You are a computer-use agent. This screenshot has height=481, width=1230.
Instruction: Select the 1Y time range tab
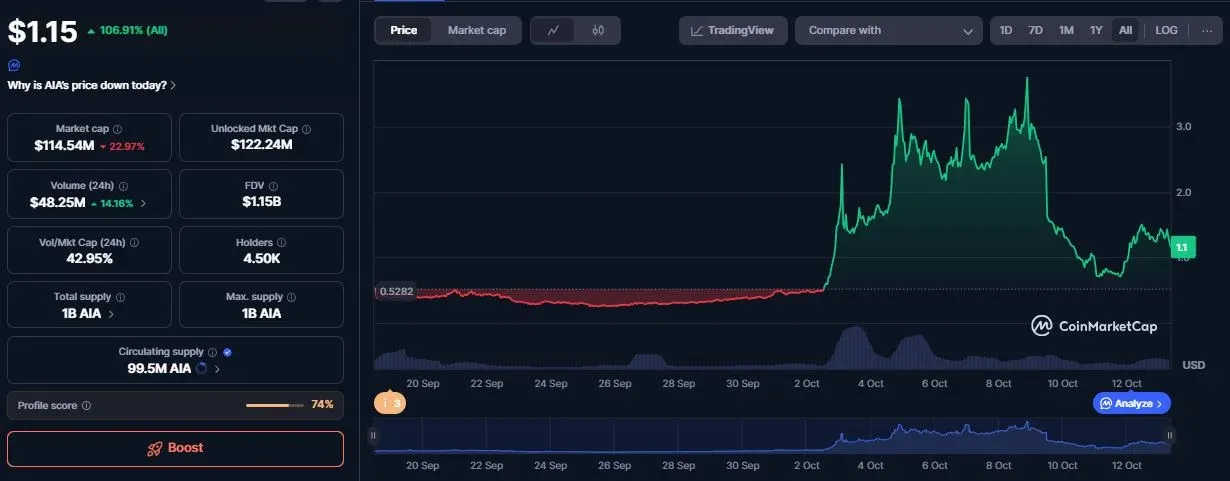pyautogui.click(x=1096, y=30)
